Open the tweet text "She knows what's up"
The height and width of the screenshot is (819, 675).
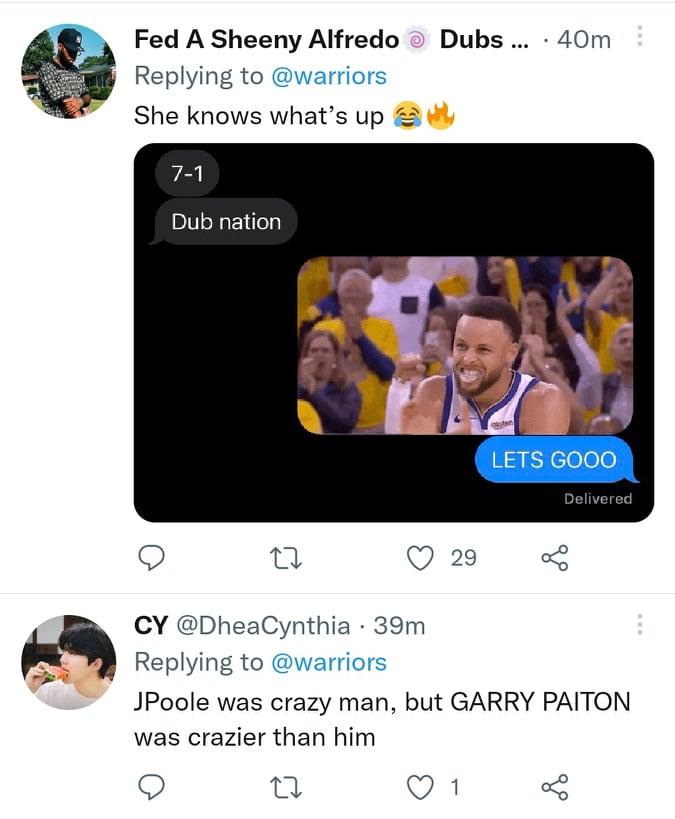tap(259, 116)
